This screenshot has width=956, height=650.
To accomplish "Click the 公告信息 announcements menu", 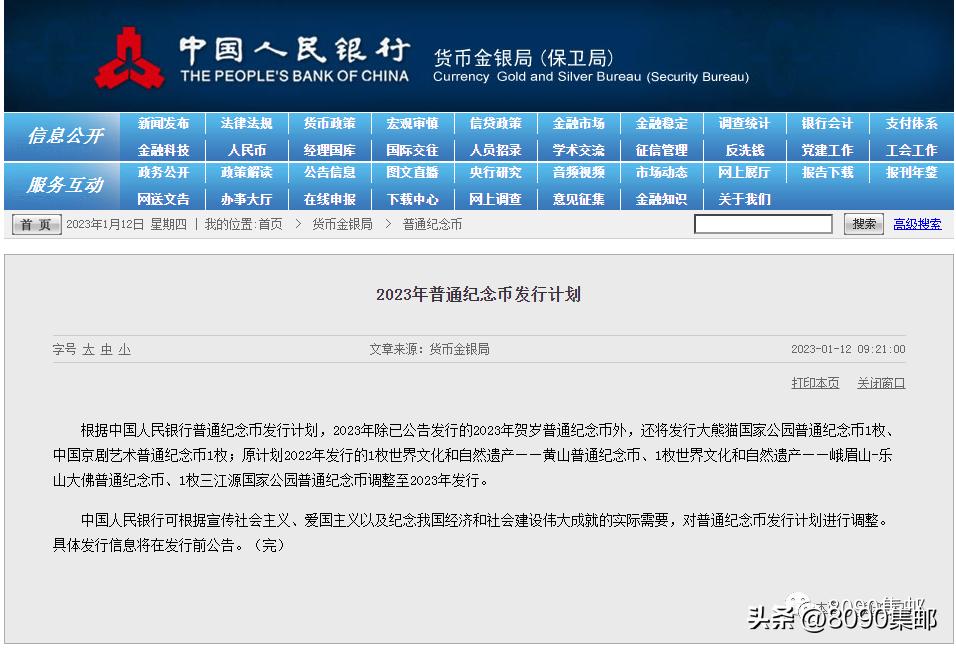I will 330,174.
